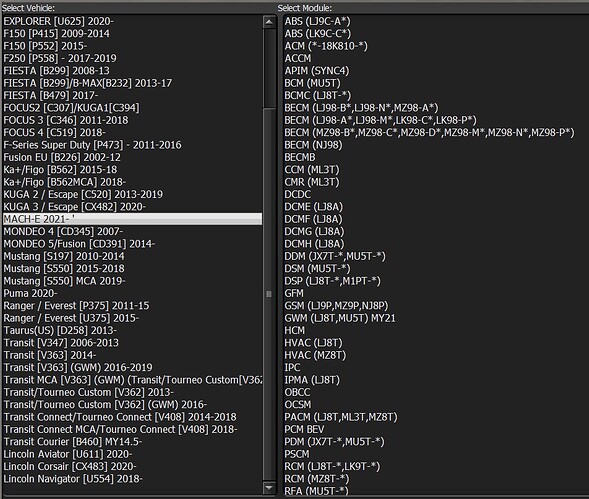Select BECM (NJ98) module
The image size is (589, 499).
(x=313, y=145)
